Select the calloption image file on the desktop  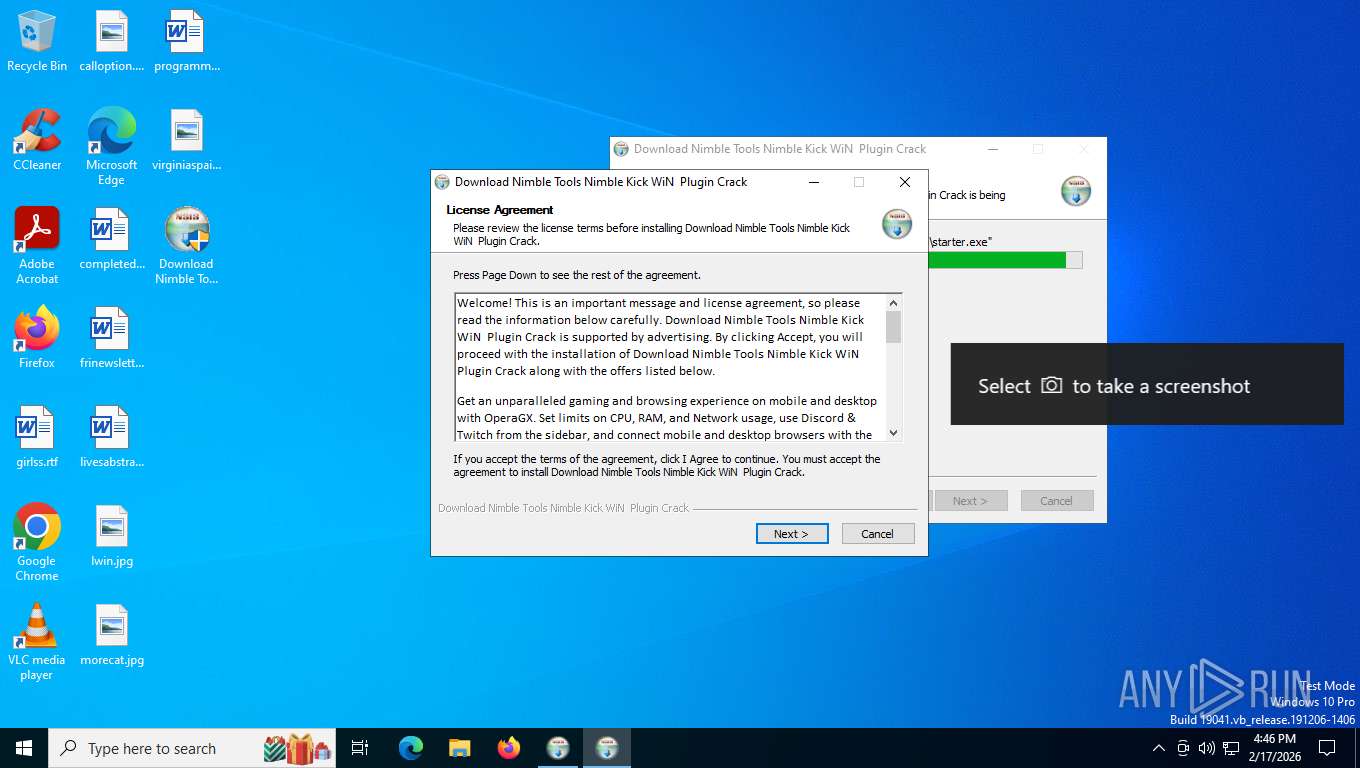point(112,41)
